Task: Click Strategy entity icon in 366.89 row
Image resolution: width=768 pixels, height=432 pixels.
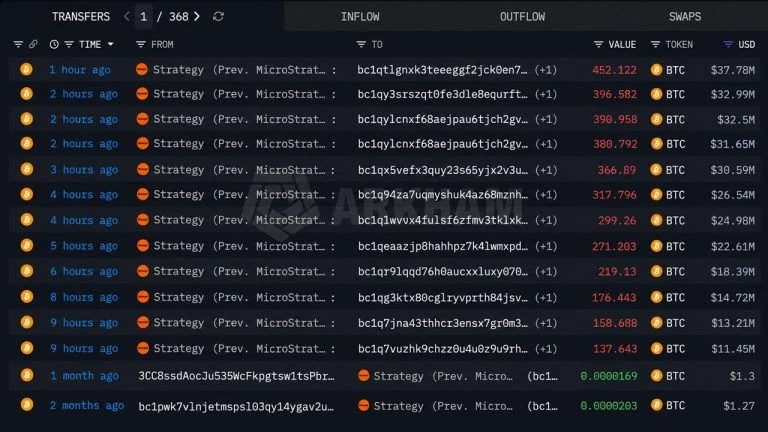Action: coord(143,169)
